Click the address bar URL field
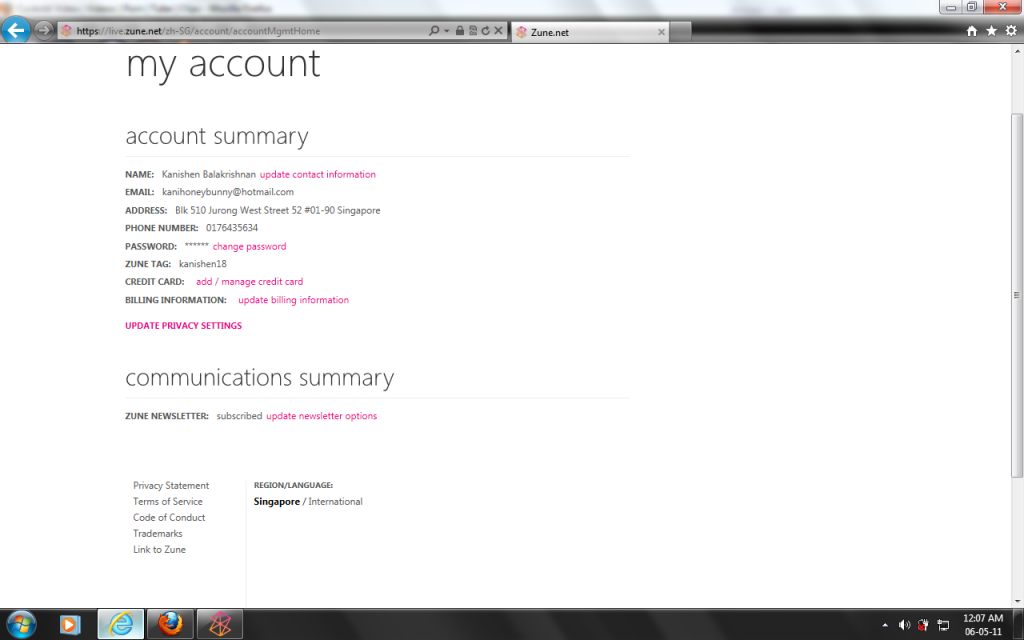Screen dimensions: 1024x640 (x=250, y=31)
